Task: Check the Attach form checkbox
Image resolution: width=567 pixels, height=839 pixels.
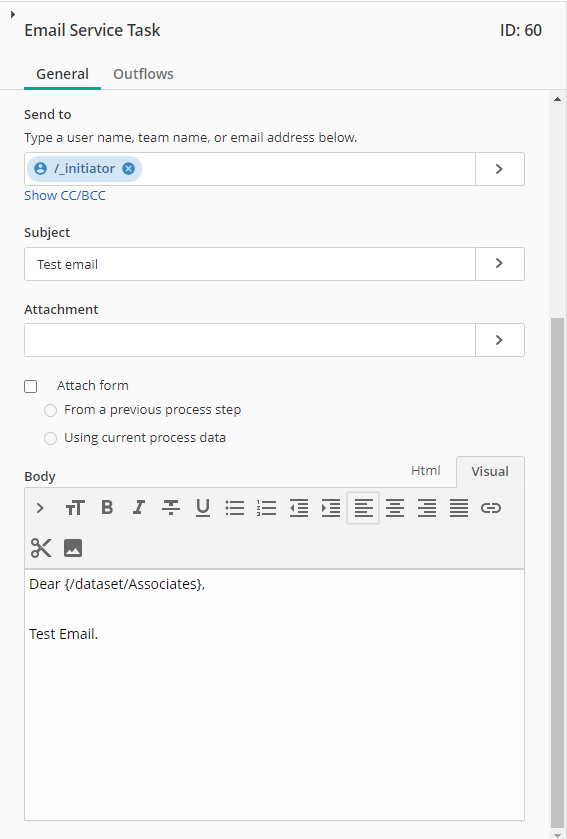Action: point(30,386)
